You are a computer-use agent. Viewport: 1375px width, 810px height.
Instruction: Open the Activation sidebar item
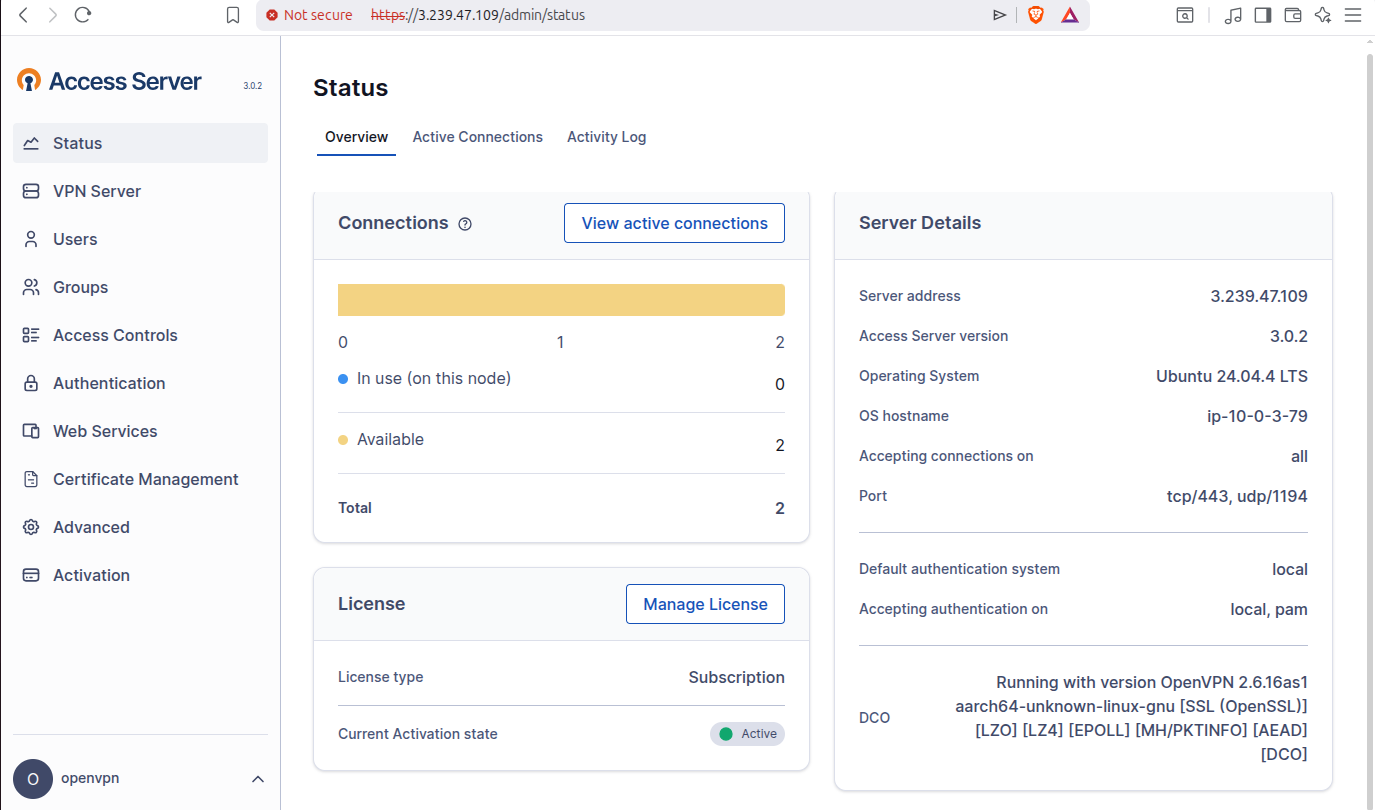click(91, 575)
